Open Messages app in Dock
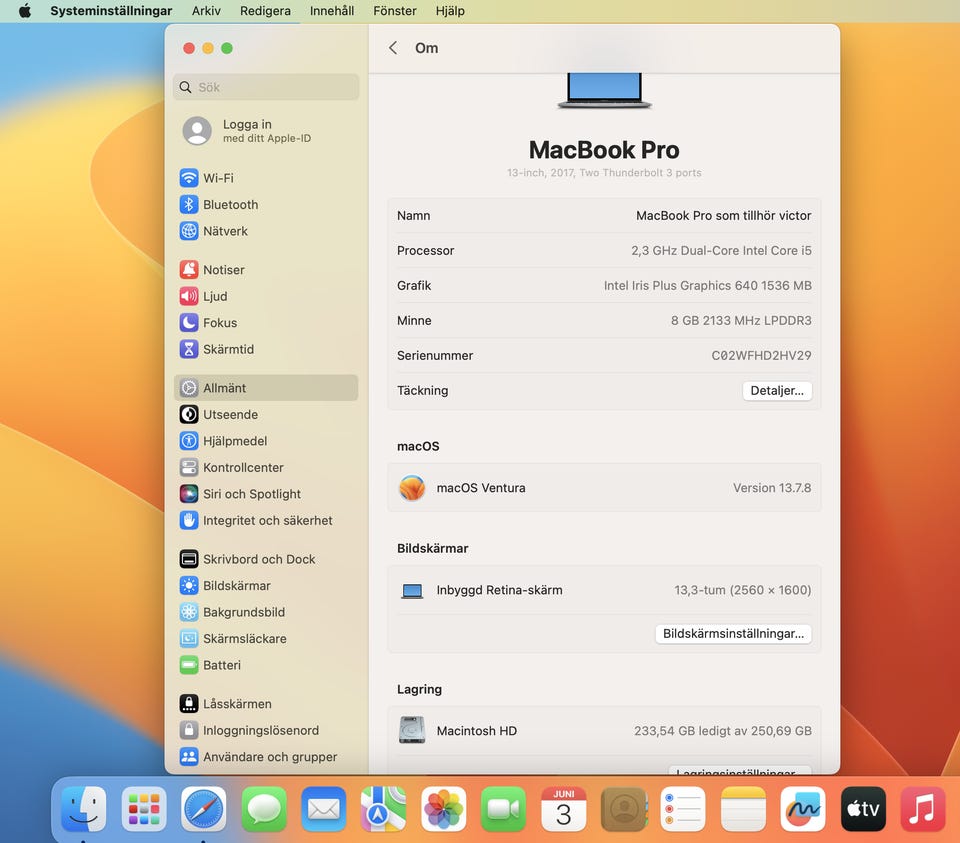The width and height of the screenshot is (960, 843). click(x=264, y=809)
